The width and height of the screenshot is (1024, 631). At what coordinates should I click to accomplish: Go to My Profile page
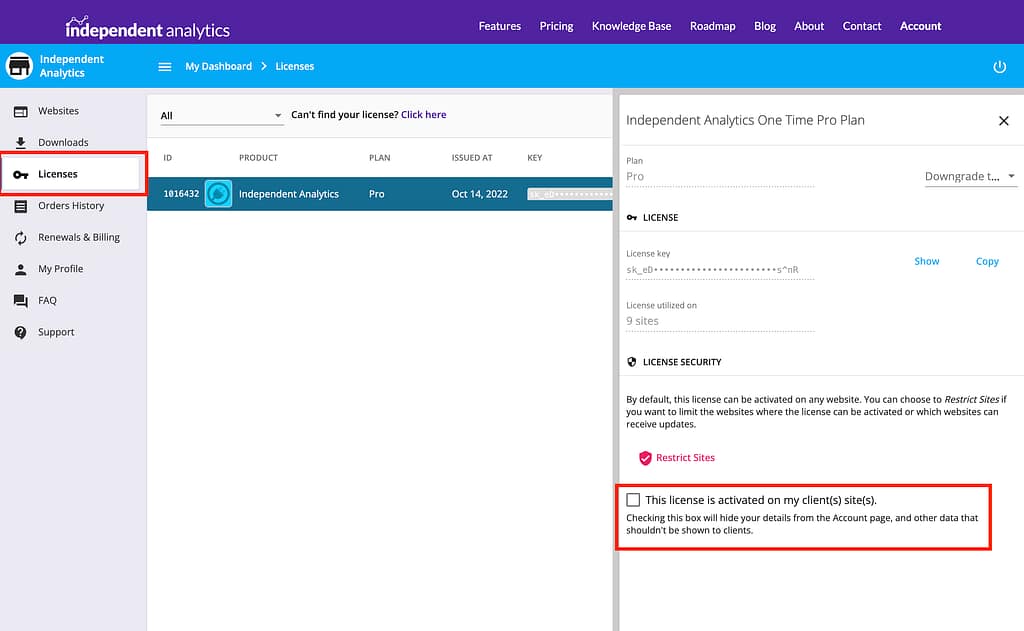[x=60, y=269]
